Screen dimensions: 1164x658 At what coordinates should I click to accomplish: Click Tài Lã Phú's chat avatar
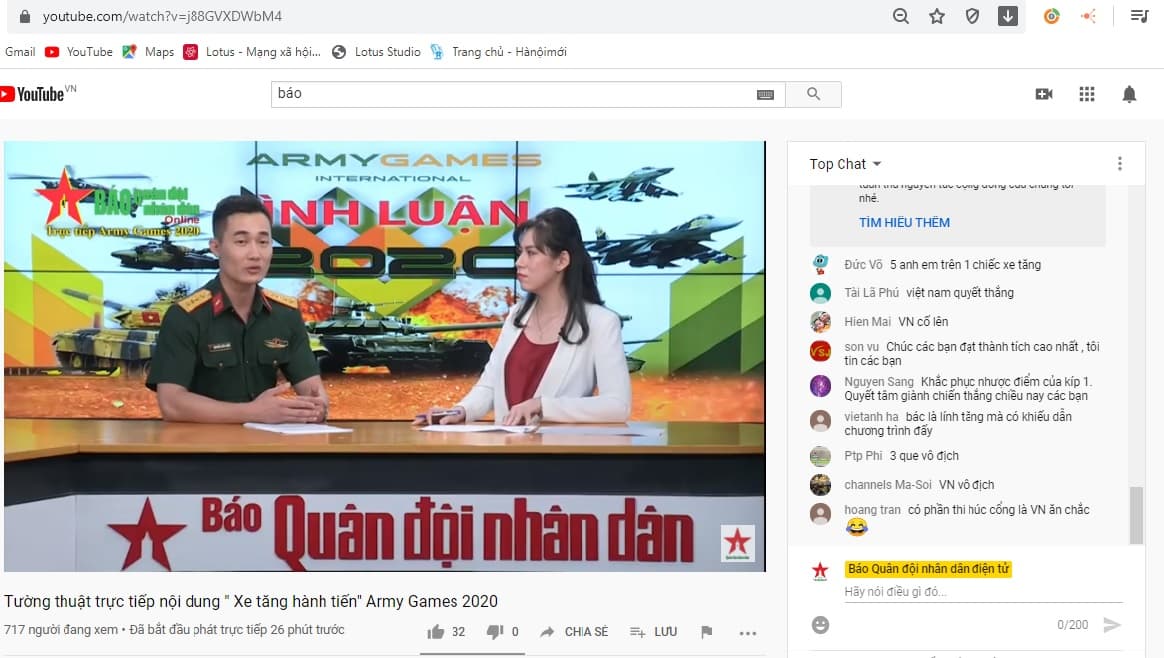pyautogui.click(x=820, y=293)
